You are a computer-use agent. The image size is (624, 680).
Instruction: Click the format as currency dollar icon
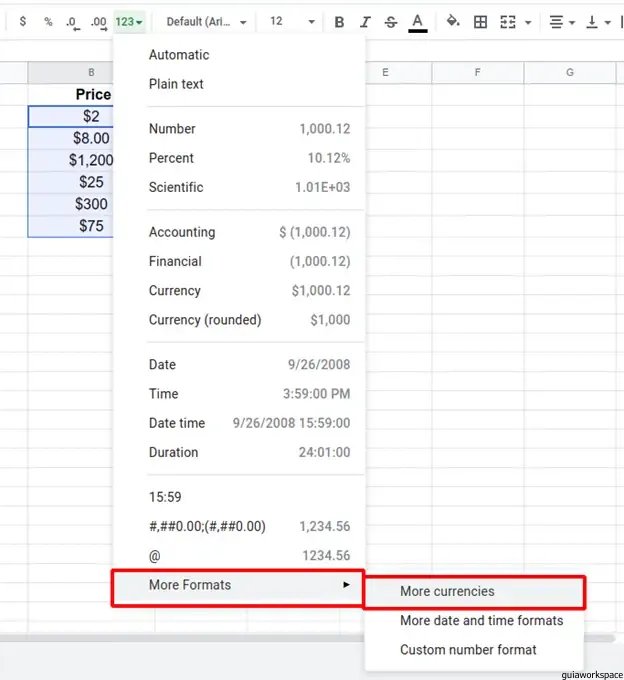tap(23, 21)
